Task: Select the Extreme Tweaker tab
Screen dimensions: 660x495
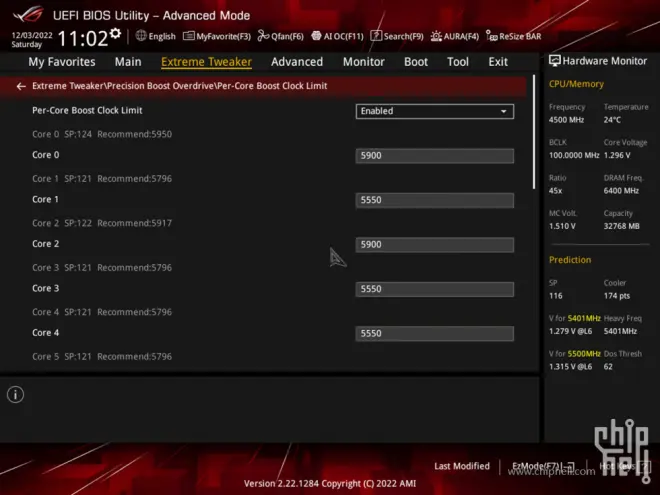Action: pos(206,62)
